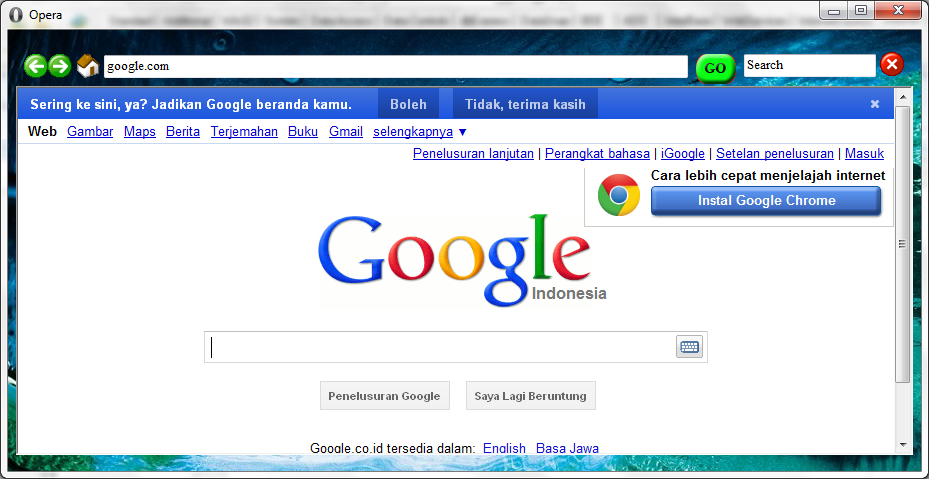The width and height of the screenshot is (929, 479).
Task: Decline with Tidak, terima kasih
Action: coord(525,104)
